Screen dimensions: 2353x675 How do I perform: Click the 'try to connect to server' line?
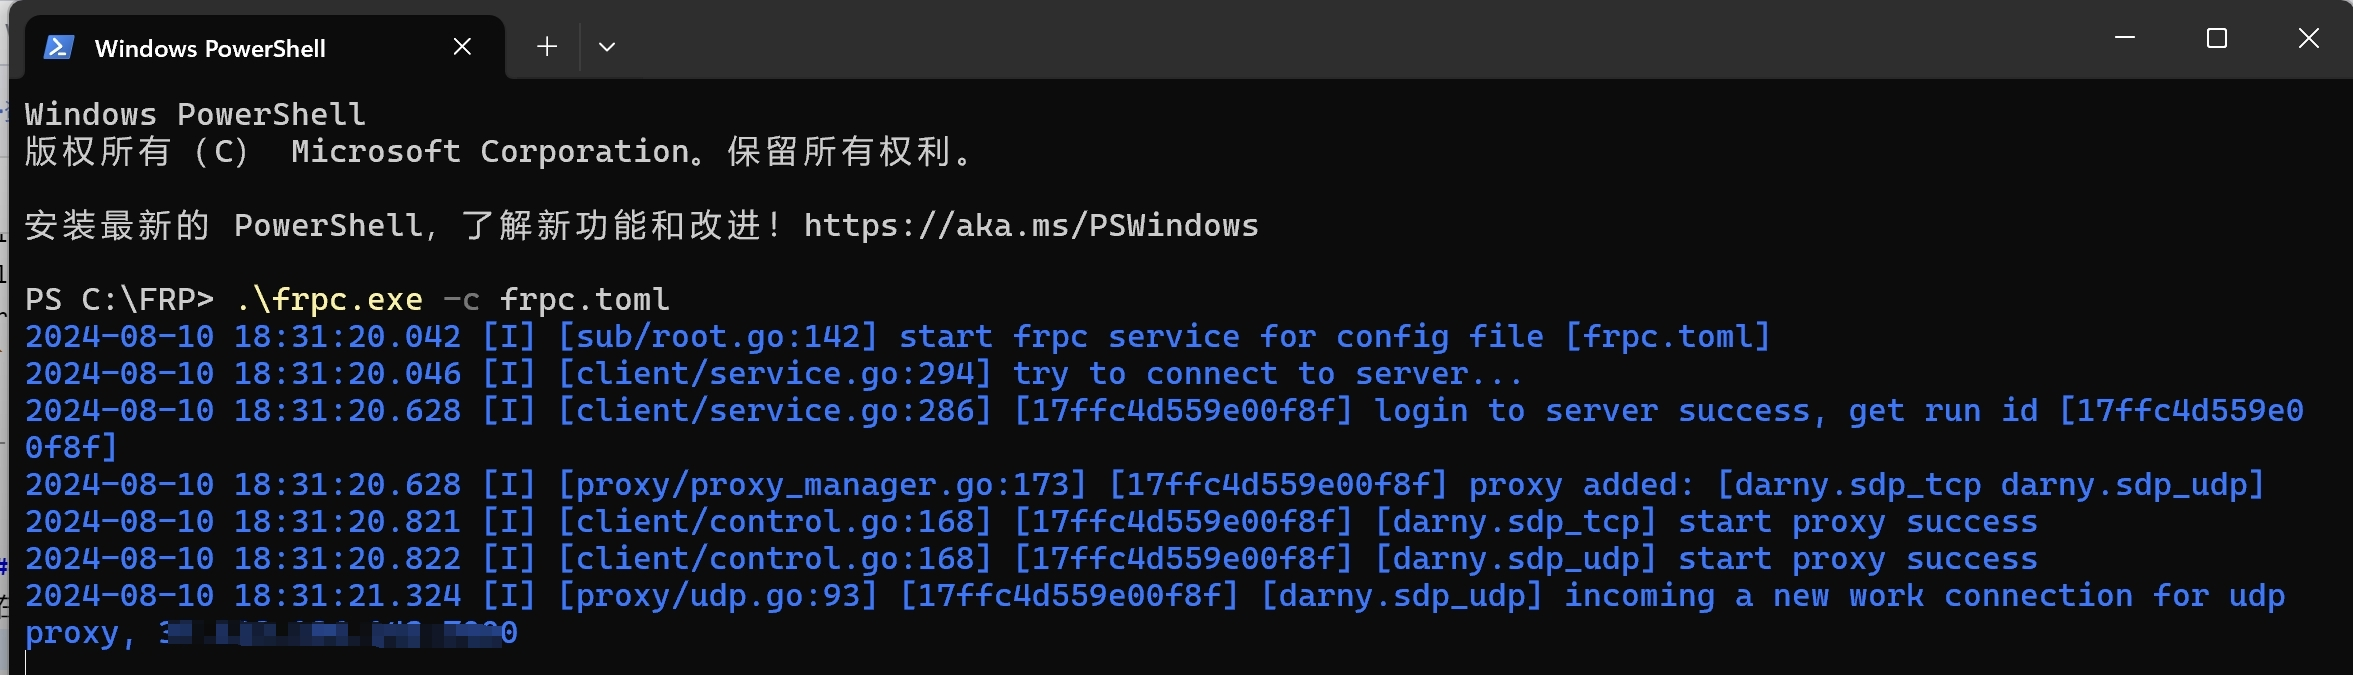coord(1265,372)
